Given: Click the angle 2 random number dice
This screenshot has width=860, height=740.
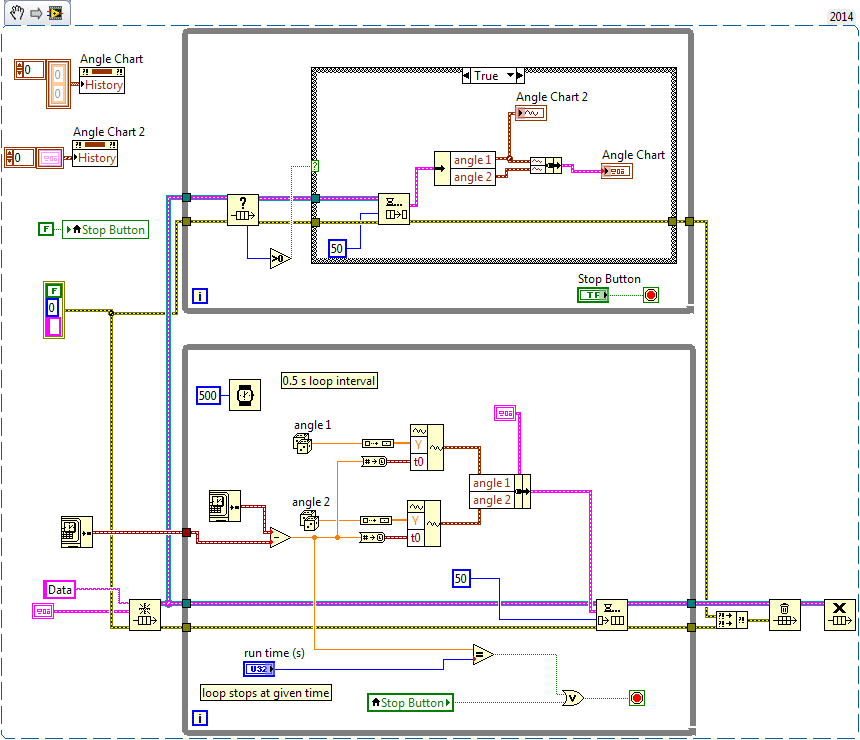Looking at the screenshot, I should [309, 520].
